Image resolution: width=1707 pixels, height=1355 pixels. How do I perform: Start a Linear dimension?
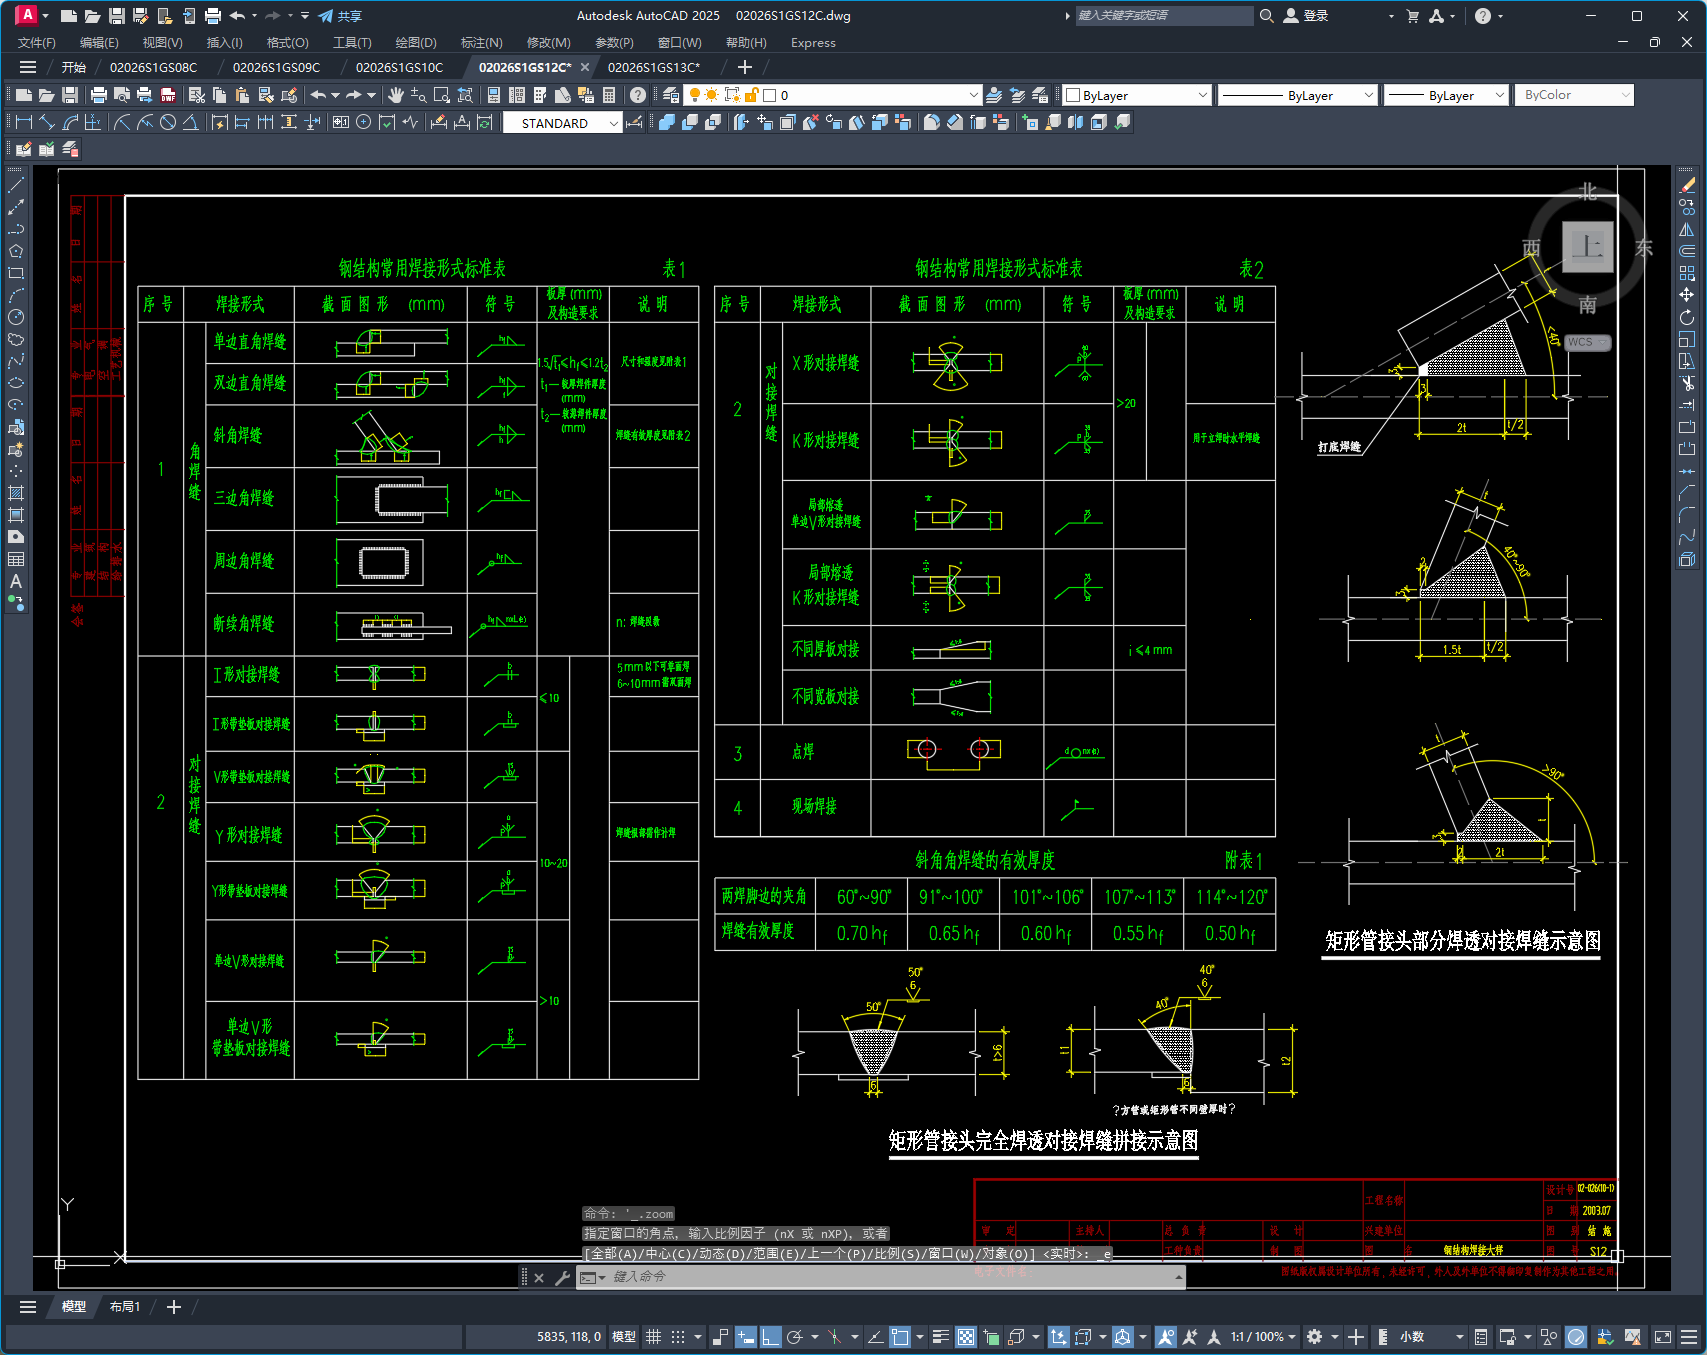24,122
